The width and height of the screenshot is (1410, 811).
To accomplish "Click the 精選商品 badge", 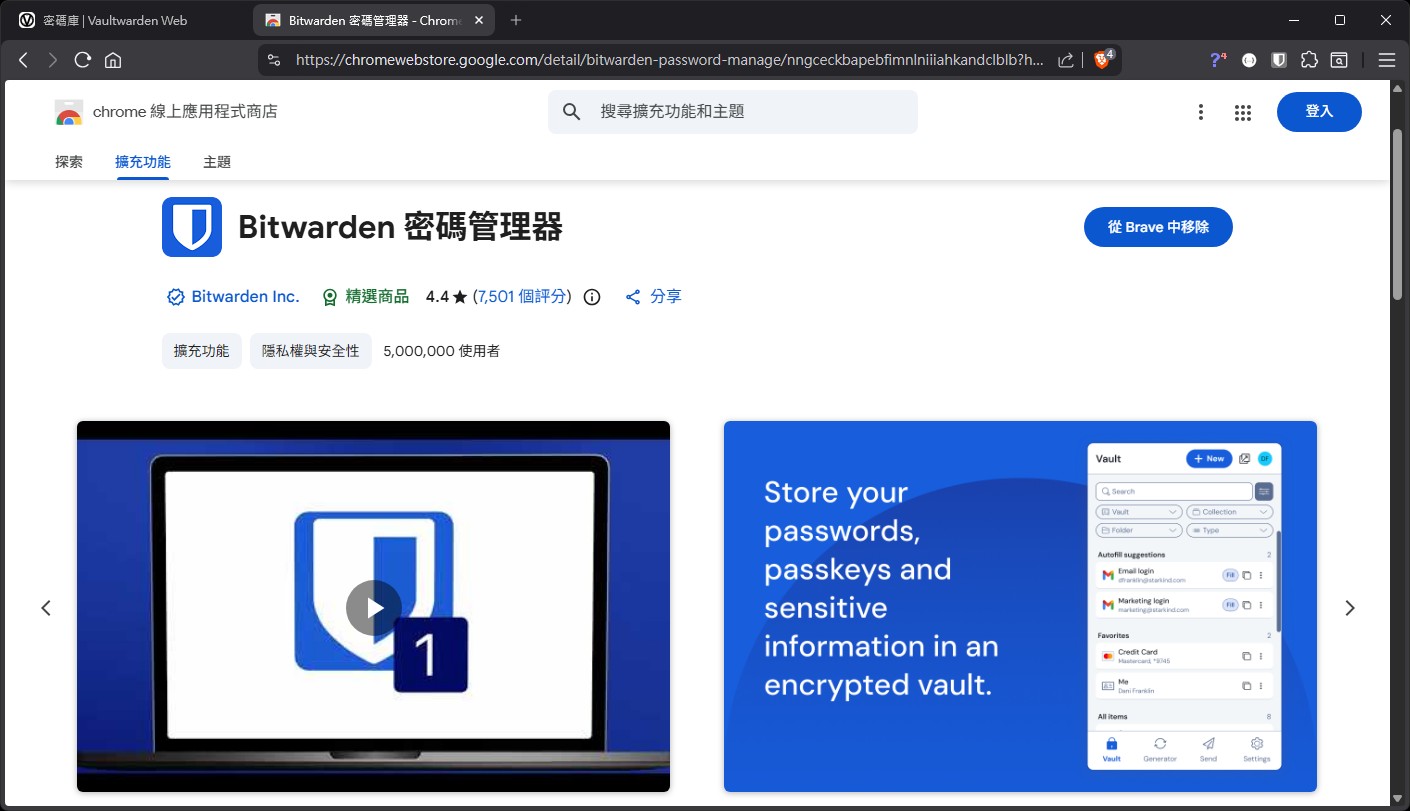I will (365, 297).
